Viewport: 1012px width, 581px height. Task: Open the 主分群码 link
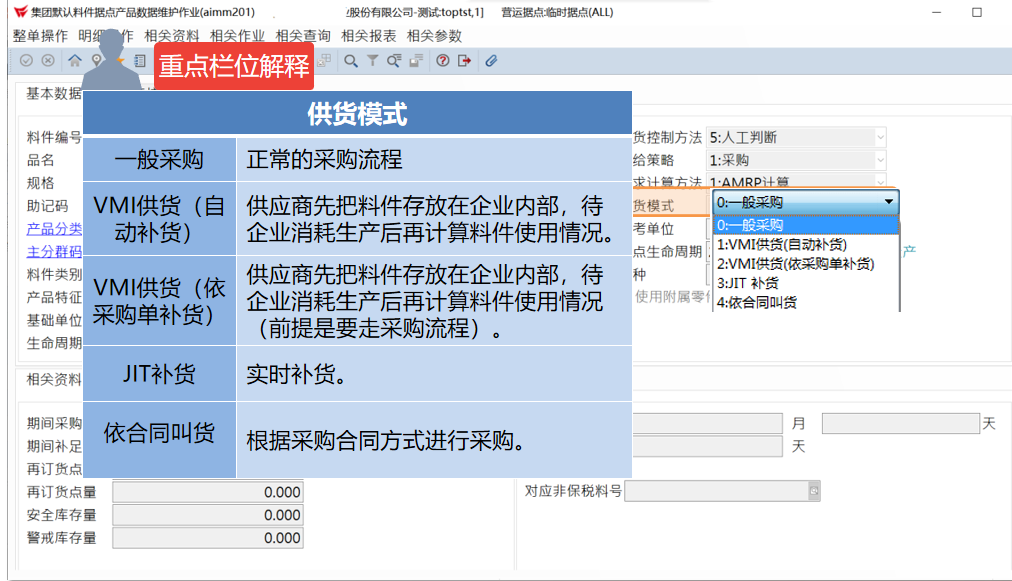(x=54, y=252)
